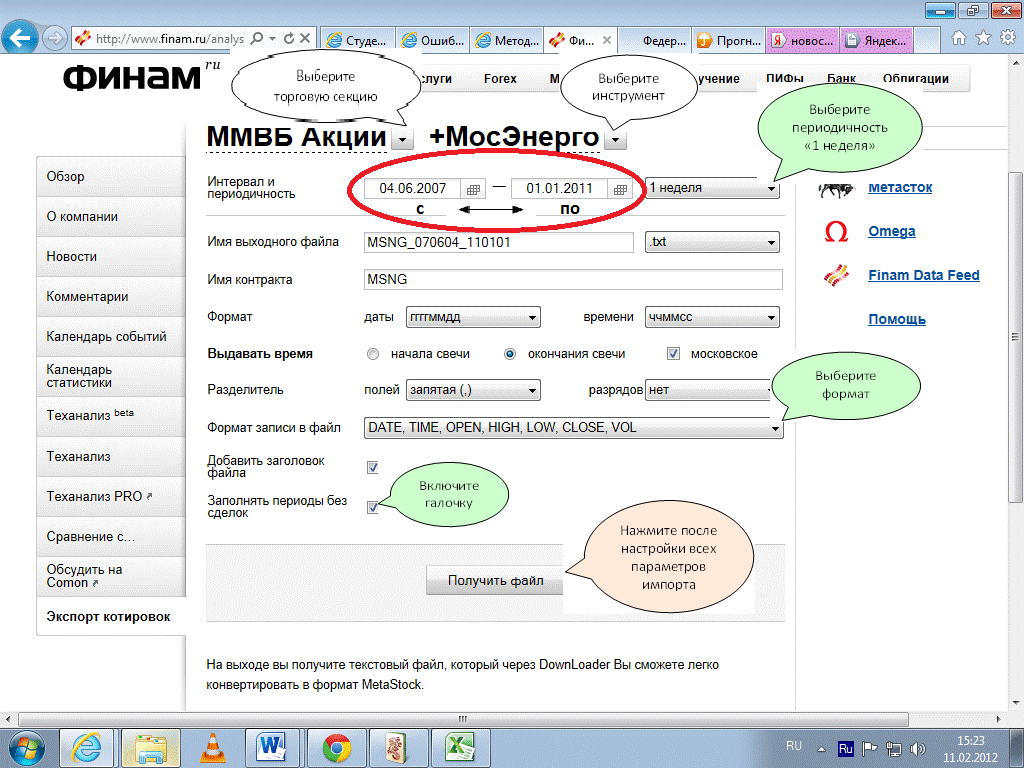Open calendar picker for start date 04.06.2007

pyautogui.click(x=473, y=189)
